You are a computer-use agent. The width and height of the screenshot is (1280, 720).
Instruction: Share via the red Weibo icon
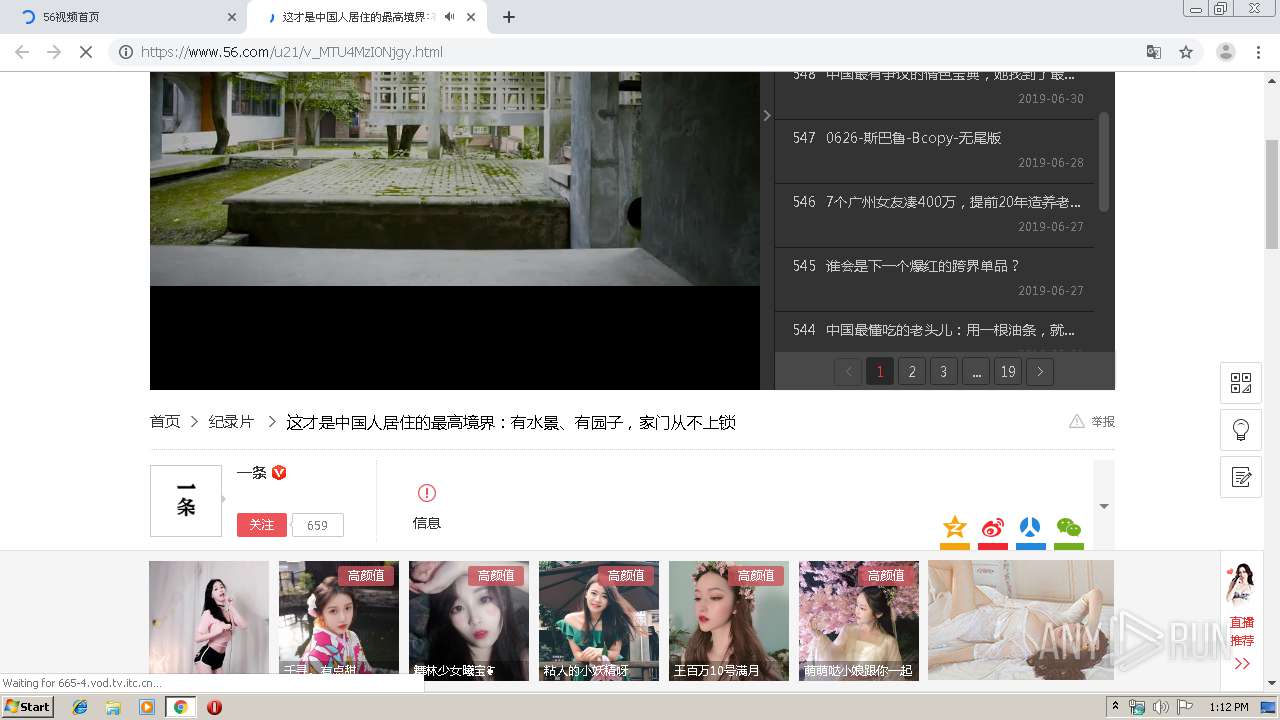pos(993,528)
